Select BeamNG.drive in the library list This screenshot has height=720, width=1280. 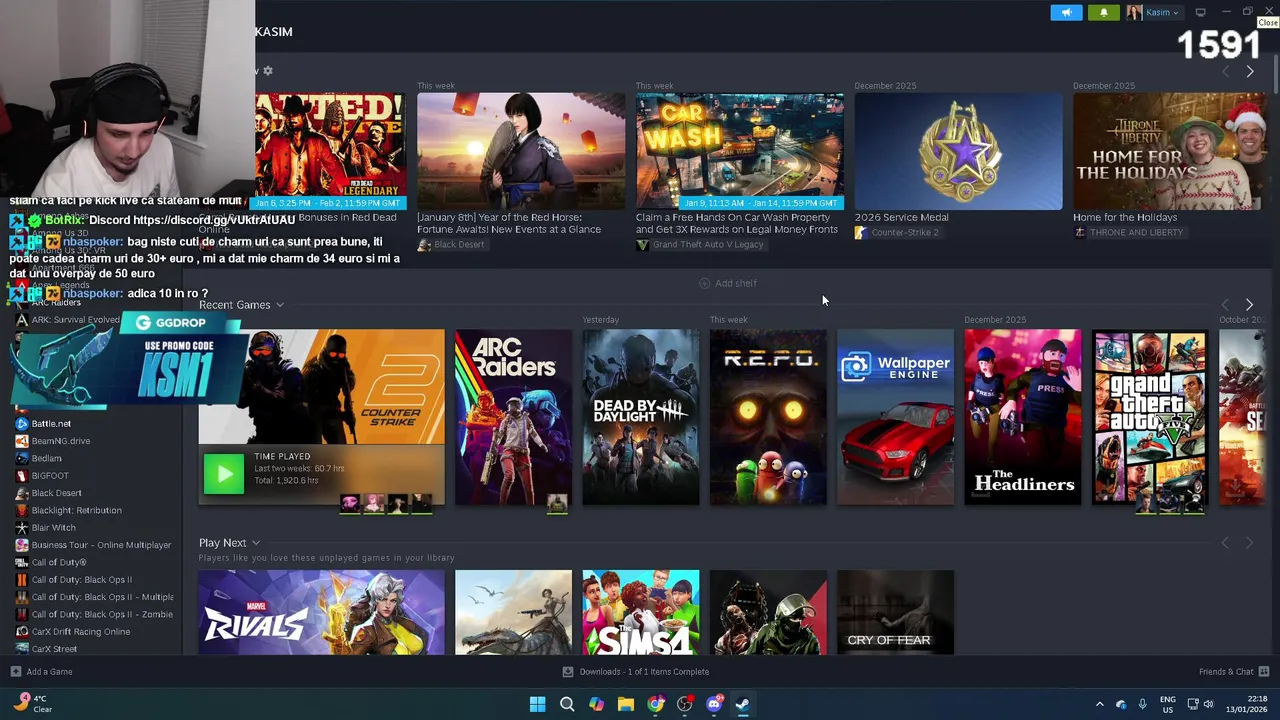[61, 441]
